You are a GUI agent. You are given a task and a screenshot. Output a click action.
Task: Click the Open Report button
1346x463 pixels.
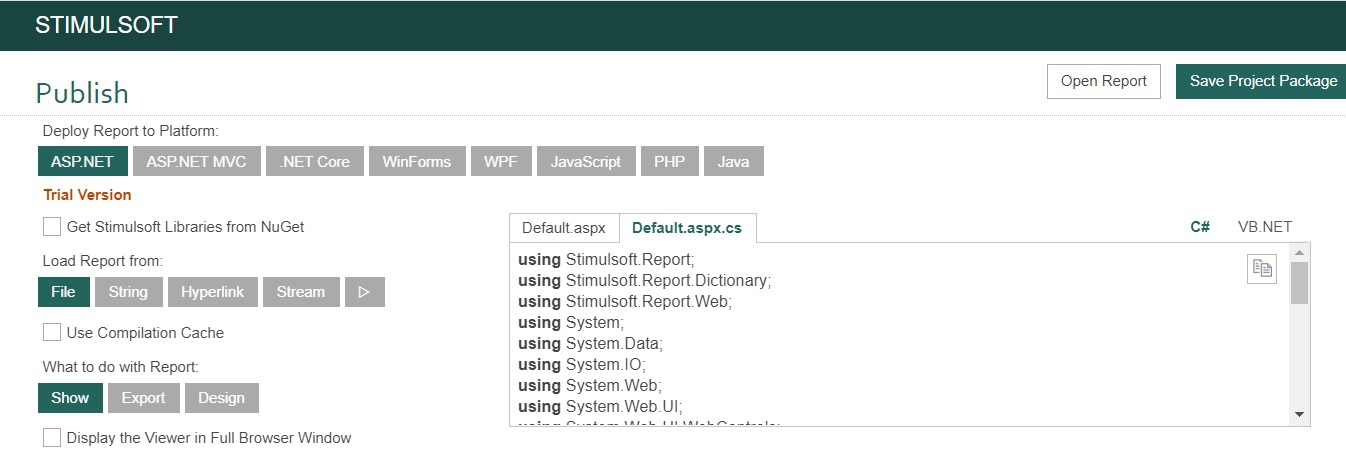click(x=1103, y=82)
